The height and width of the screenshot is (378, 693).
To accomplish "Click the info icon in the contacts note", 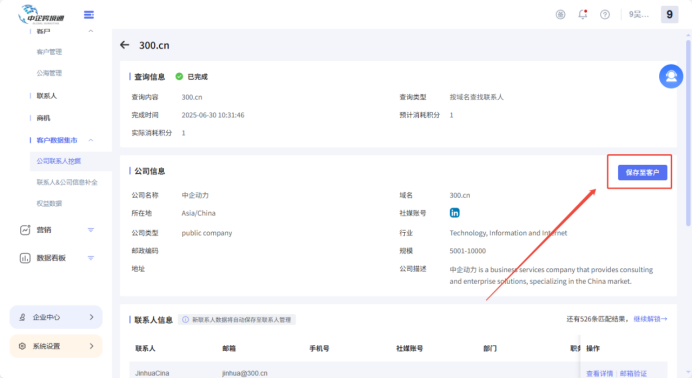I will click(x=185, y=320).
